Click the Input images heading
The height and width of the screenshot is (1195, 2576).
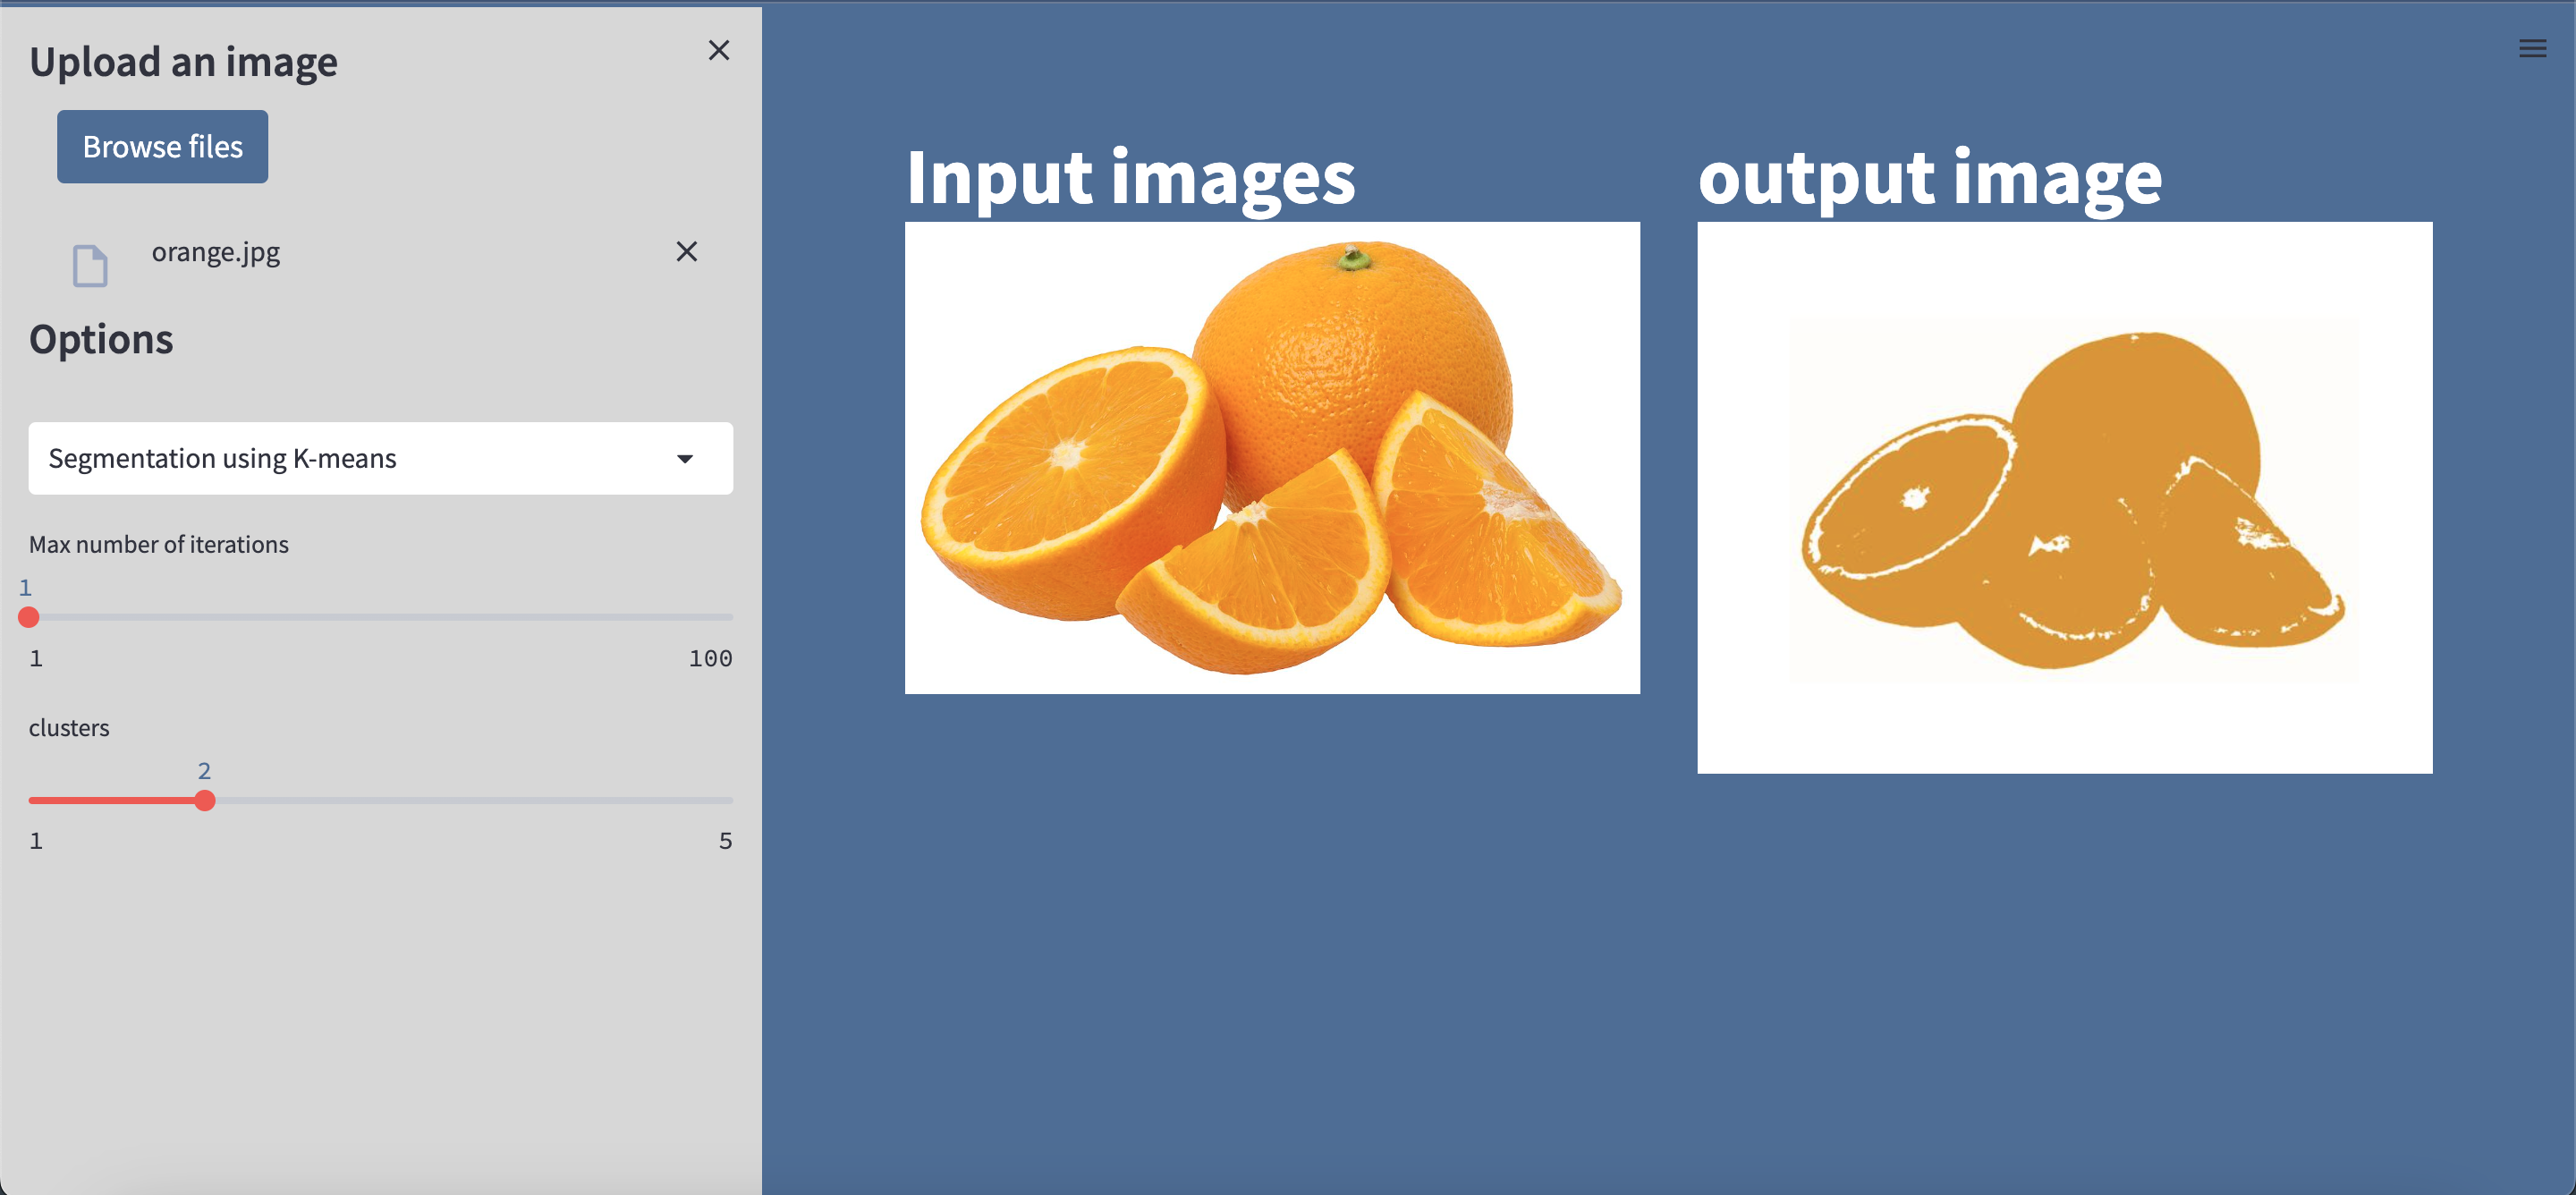point(1129,178)
